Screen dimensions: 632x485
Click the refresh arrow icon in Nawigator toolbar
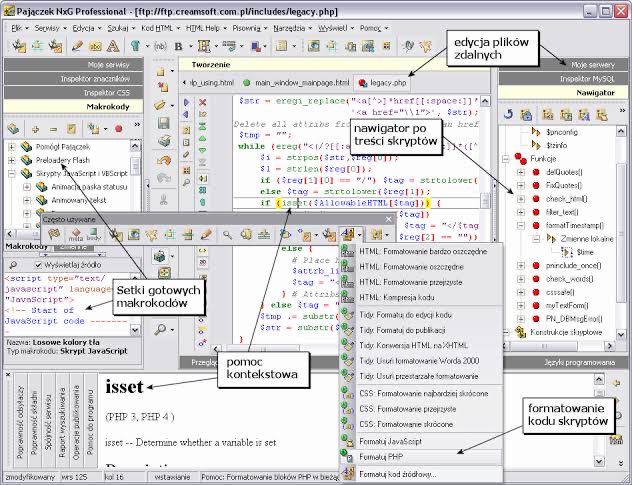point(508,115)
